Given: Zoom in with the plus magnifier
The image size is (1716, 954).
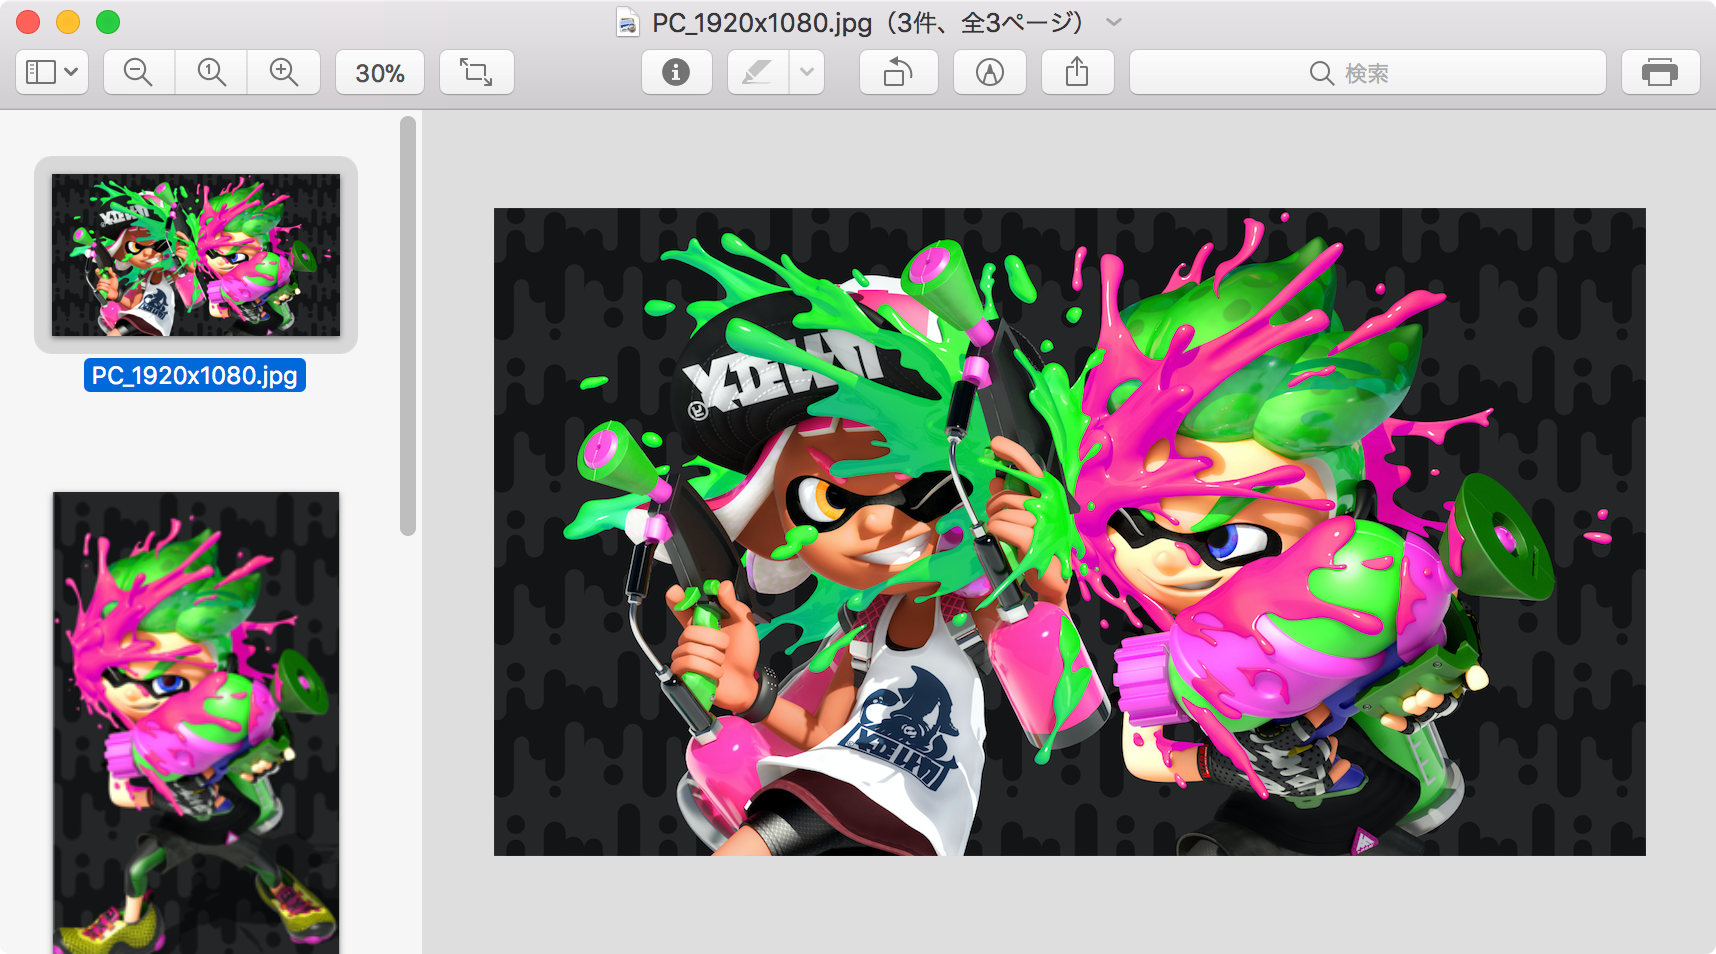Looking at the screenshot, I should pyautogui.click(x=284, y=72).
